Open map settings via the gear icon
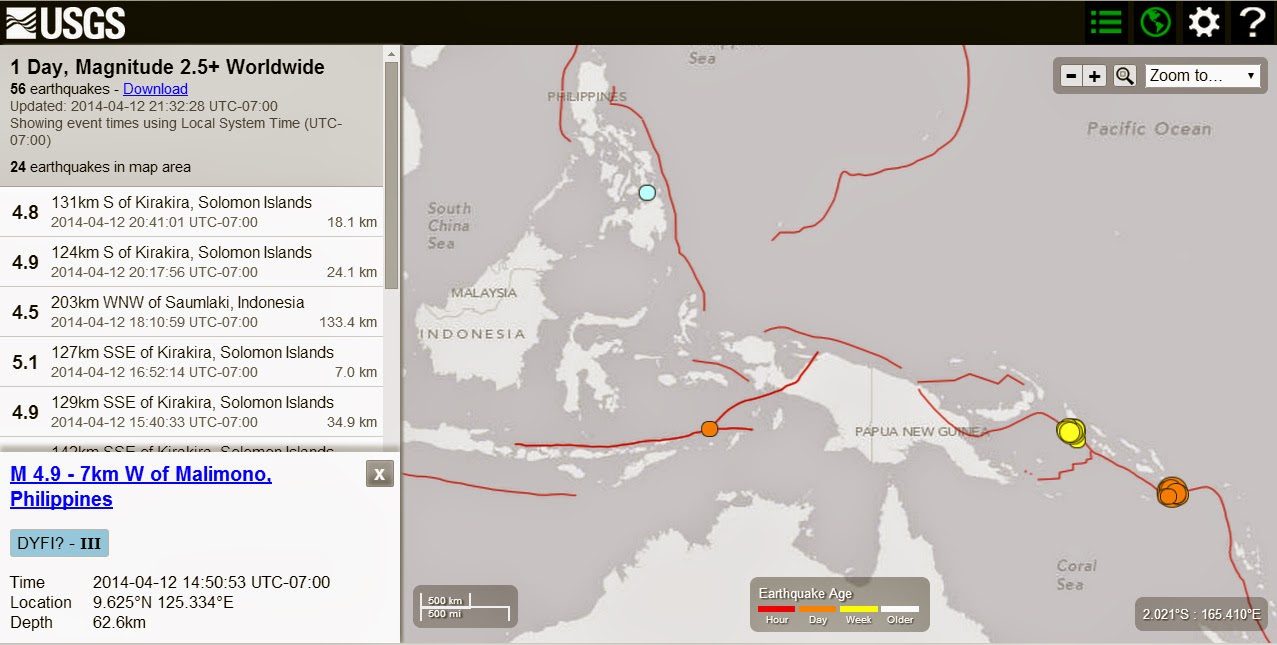The width and height of the screenshot is (1277, 645). coord(1203,21)
